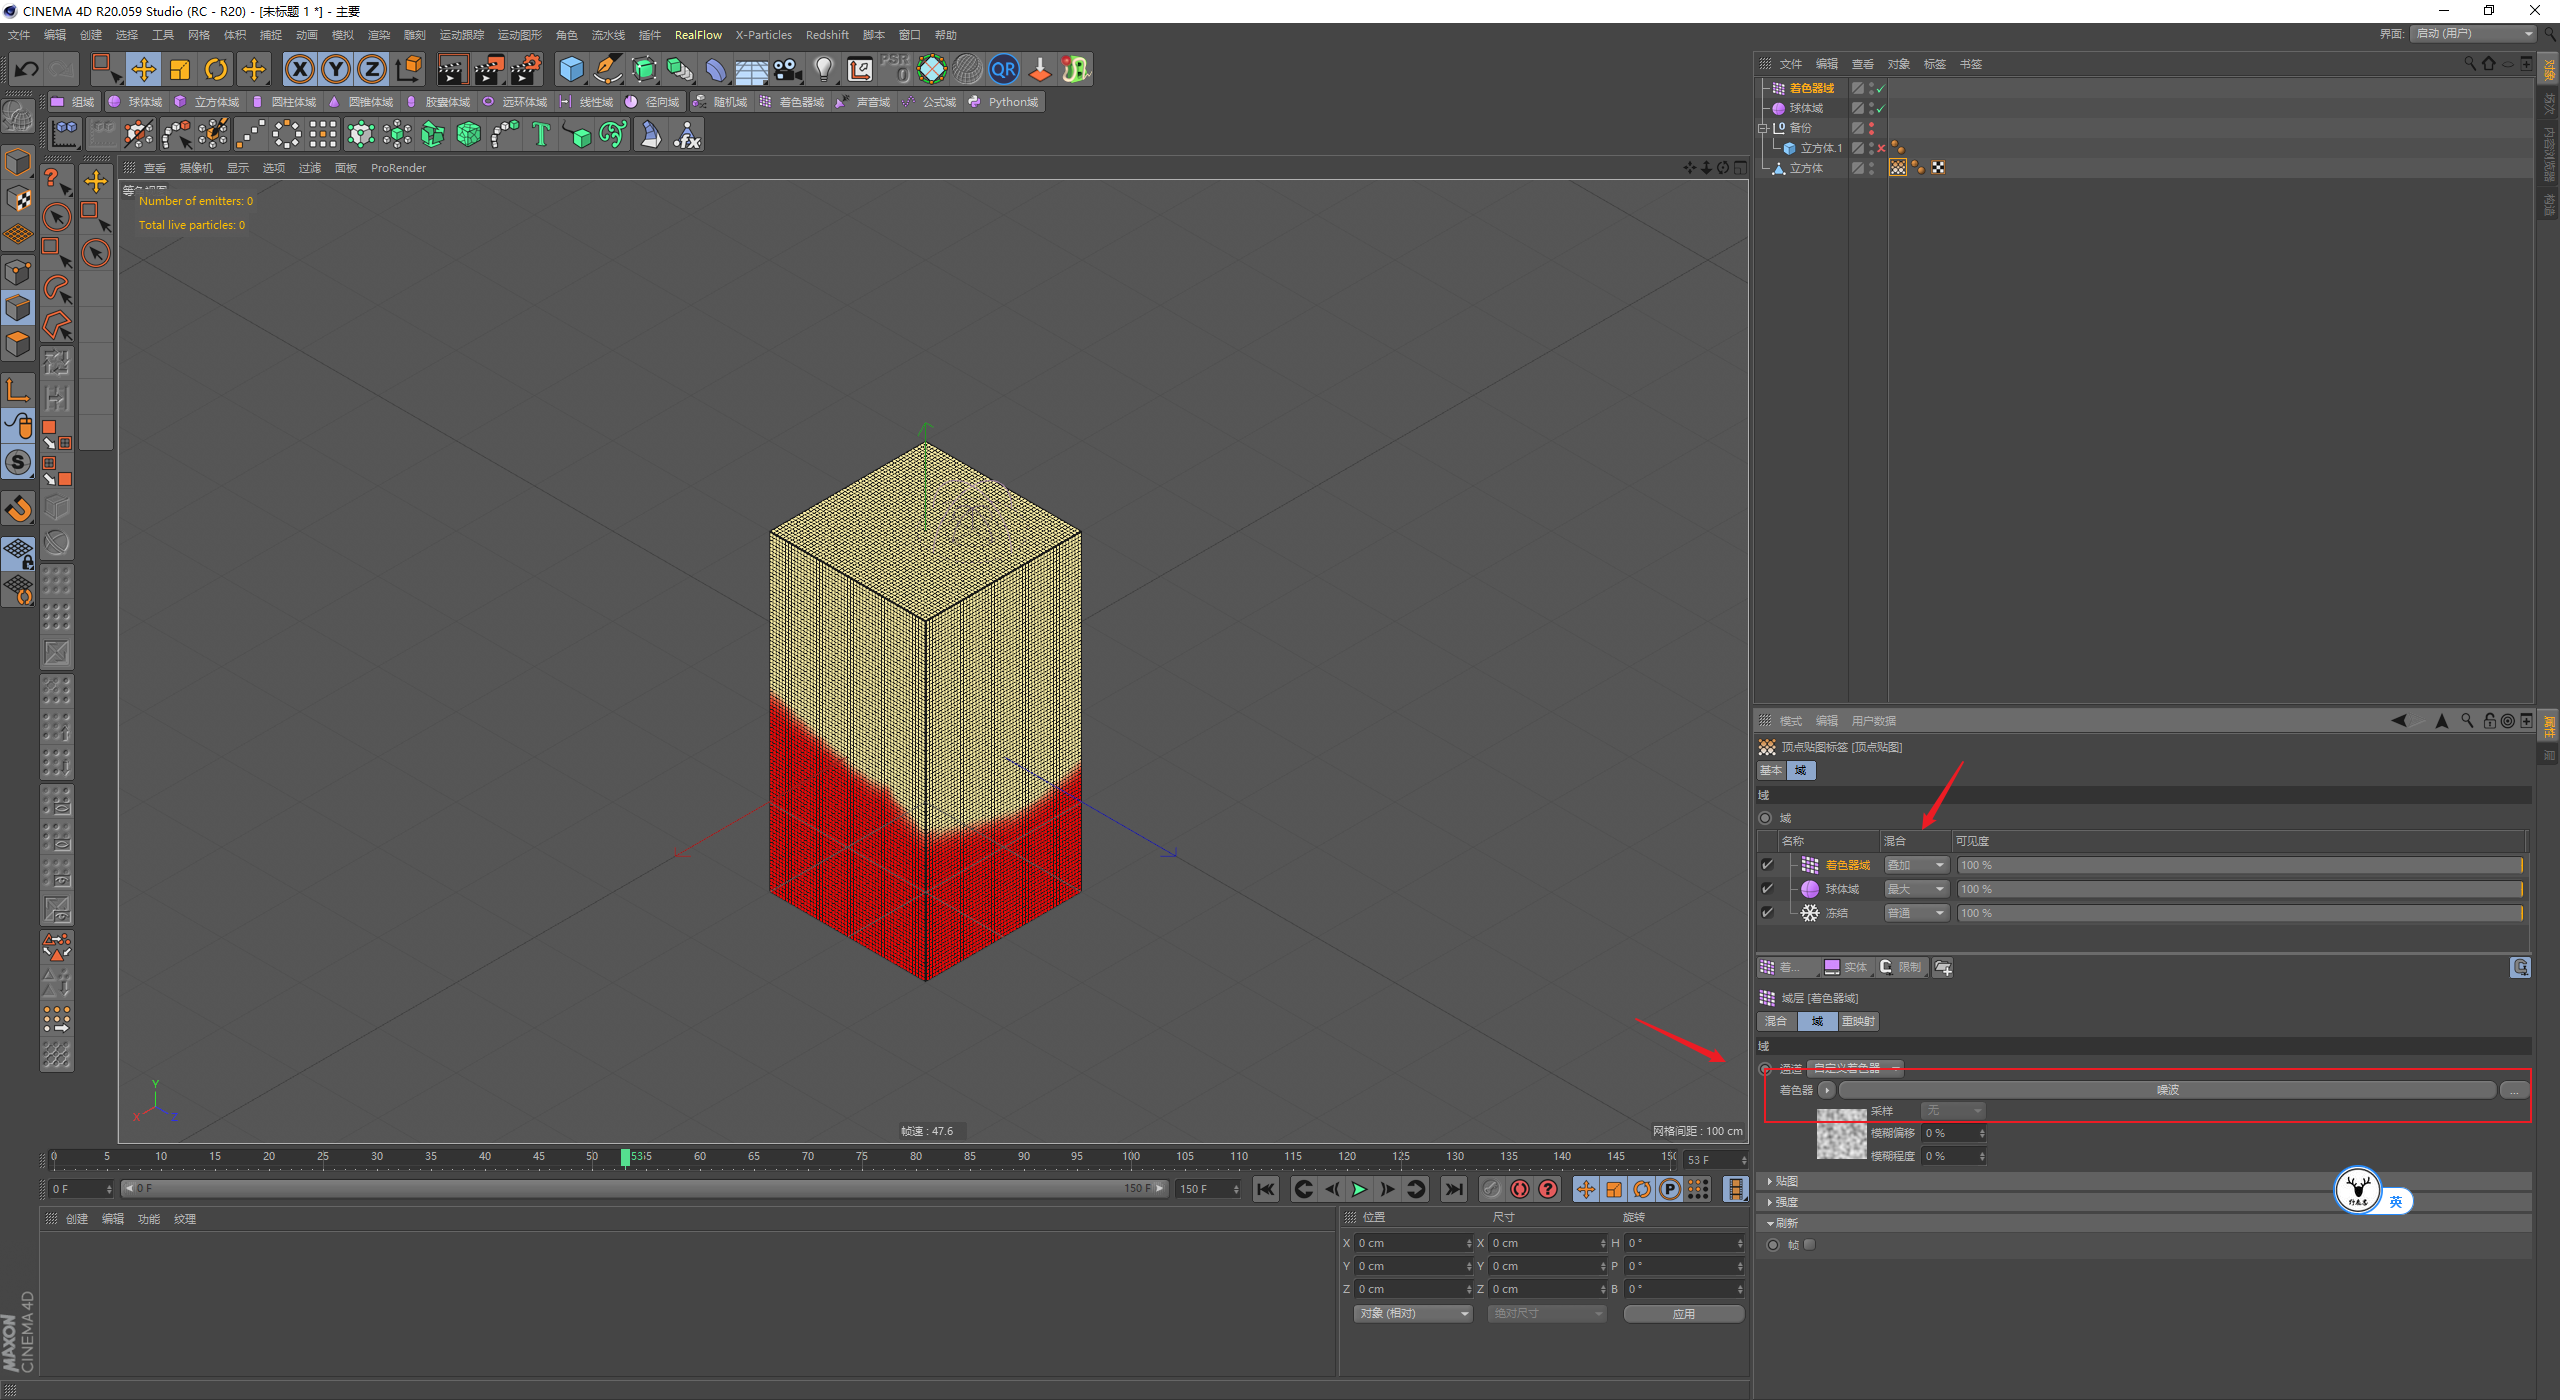Expand the 贴图 section
Screen dimensions: 2560x1400
[1786, 1181]
